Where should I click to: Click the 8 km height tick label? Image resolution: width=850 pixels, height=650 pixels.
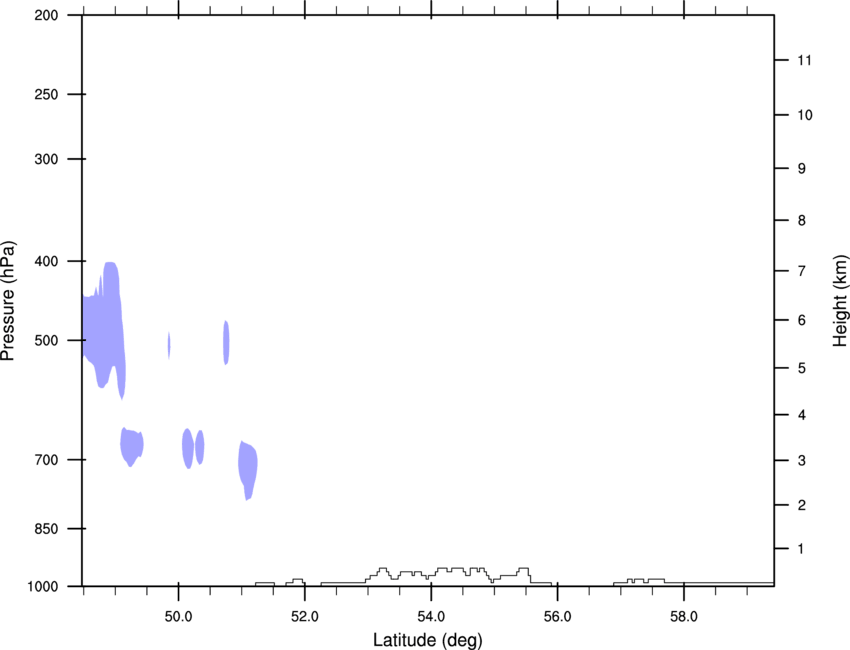click(x=801, y=221)
